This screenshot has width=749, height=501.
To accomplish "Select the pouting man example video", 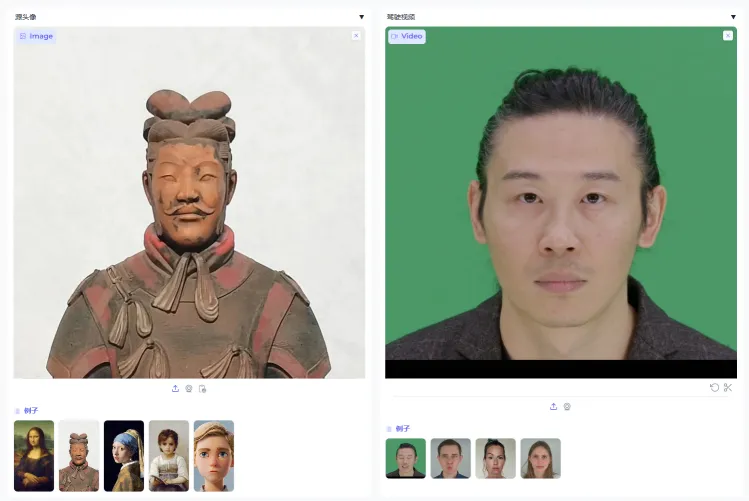I will tap(450, 458).
